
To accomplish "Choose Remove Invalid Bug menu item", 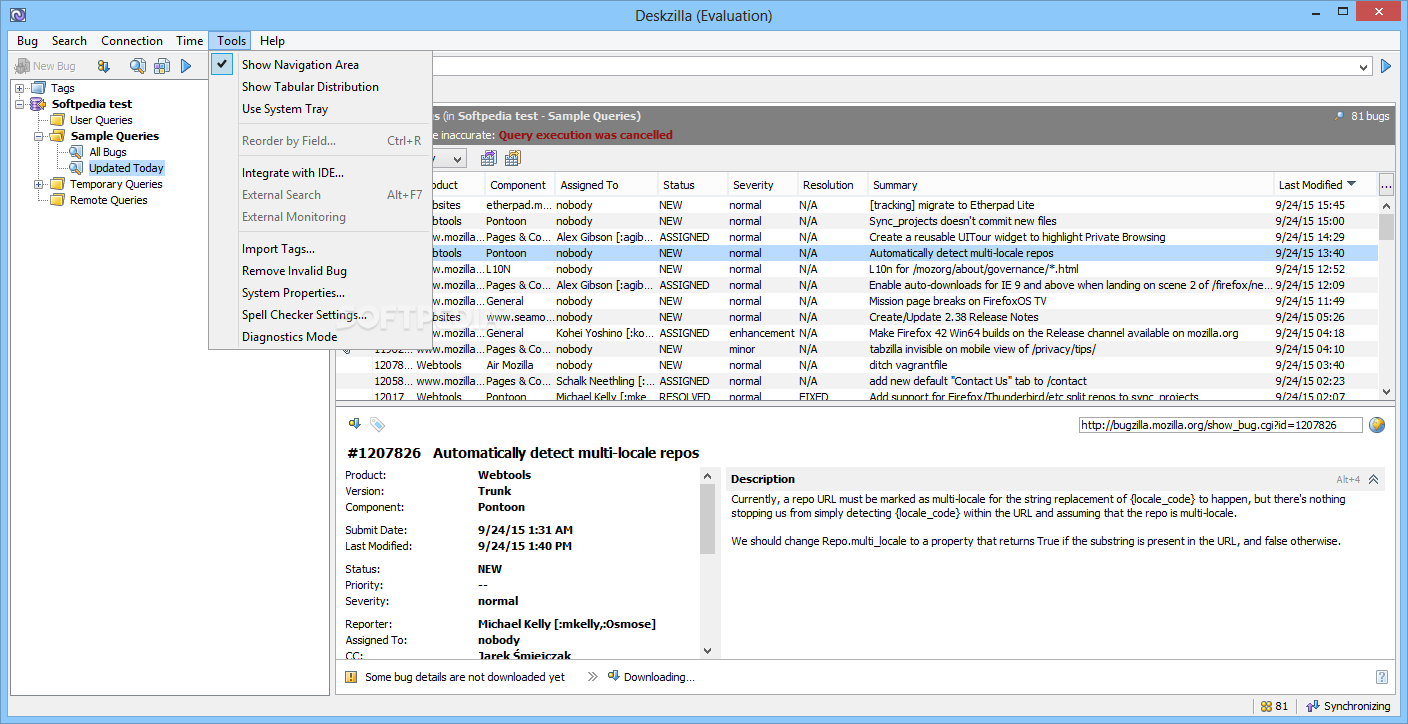I will [x=320, y=271].
